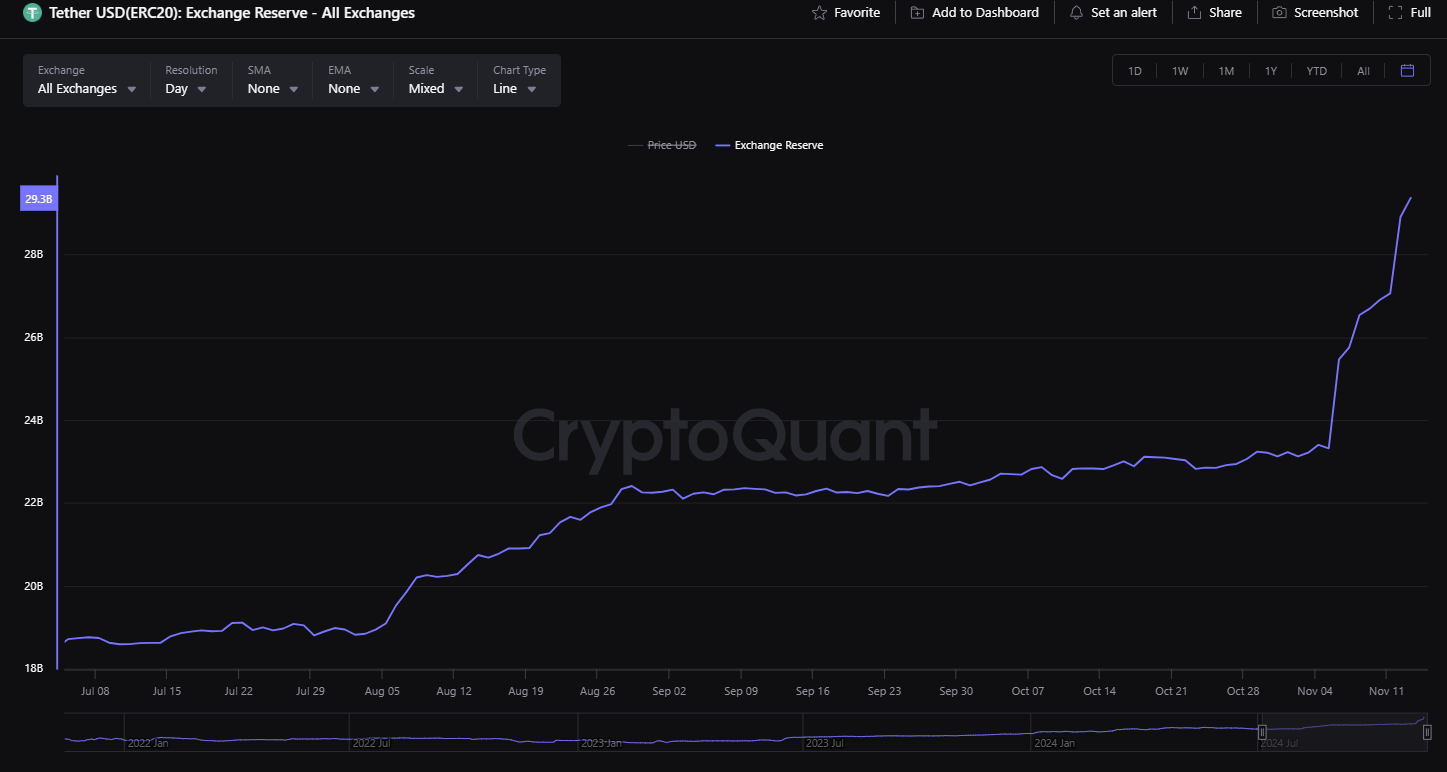This screenshot has height=772, width=1447.
Task: Click the Set an alert bell icon
Action: 1076,13
